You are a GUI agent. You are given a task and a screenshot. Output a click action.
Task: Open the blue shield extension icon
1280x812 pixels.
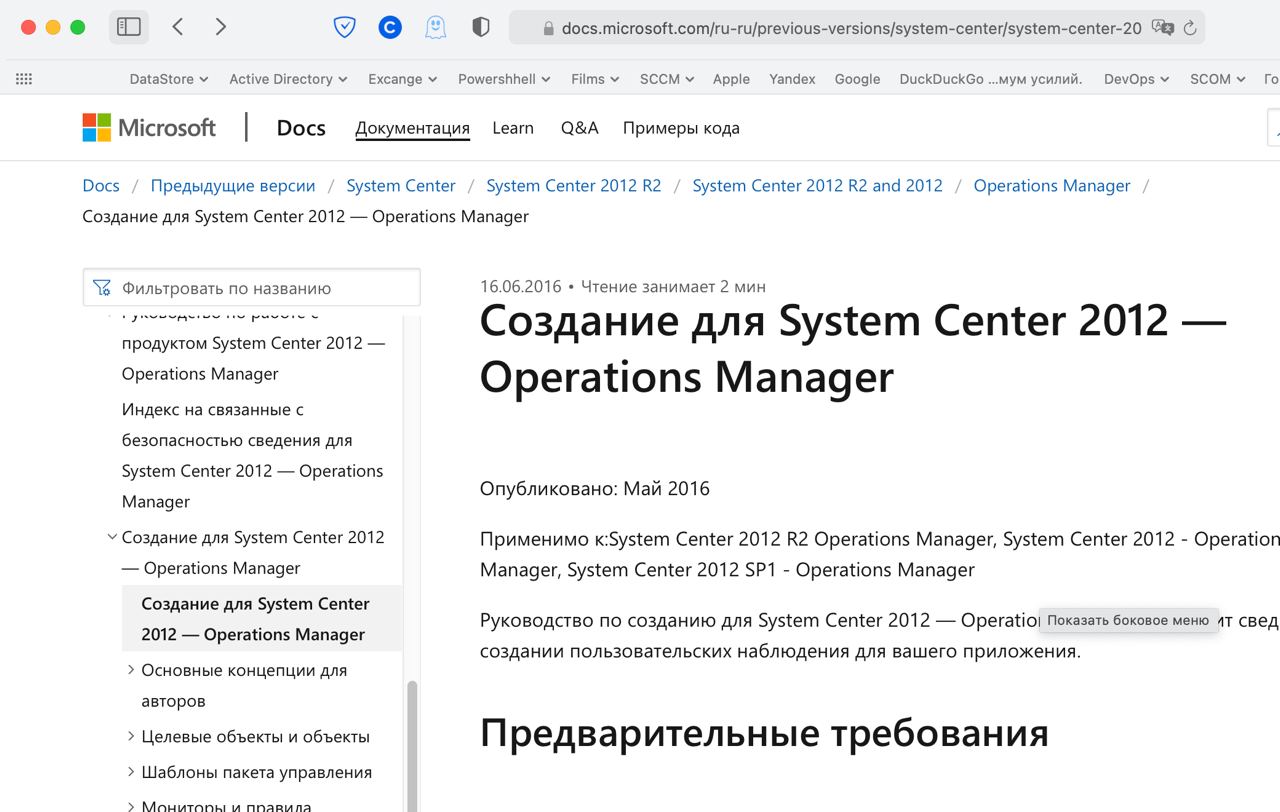coord(344,28)
